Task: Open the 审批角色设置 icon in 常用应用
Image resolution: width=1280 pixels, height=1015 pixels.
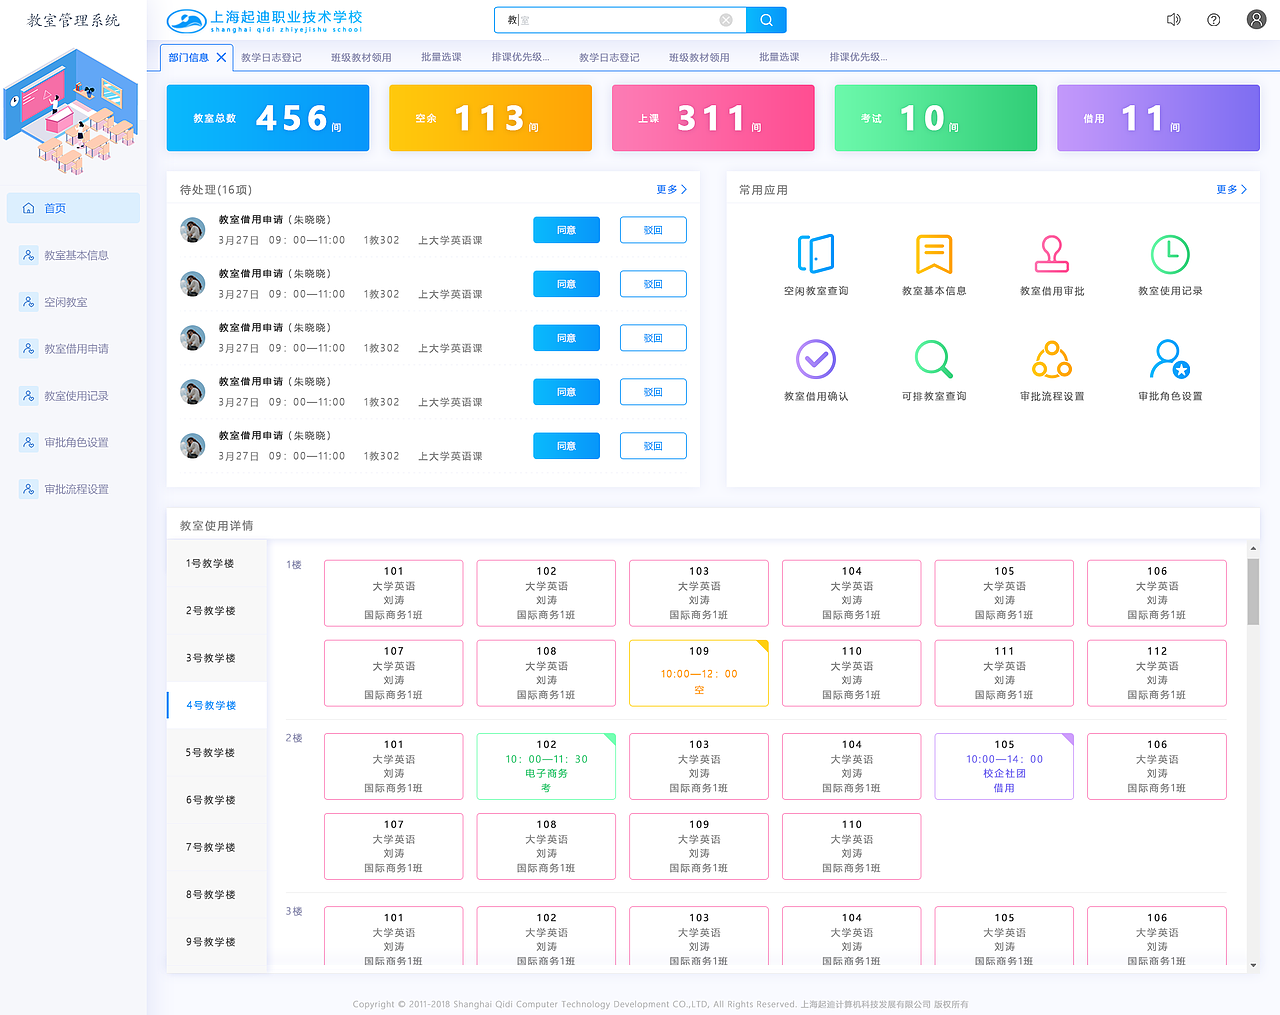Action: [1170, 359]
